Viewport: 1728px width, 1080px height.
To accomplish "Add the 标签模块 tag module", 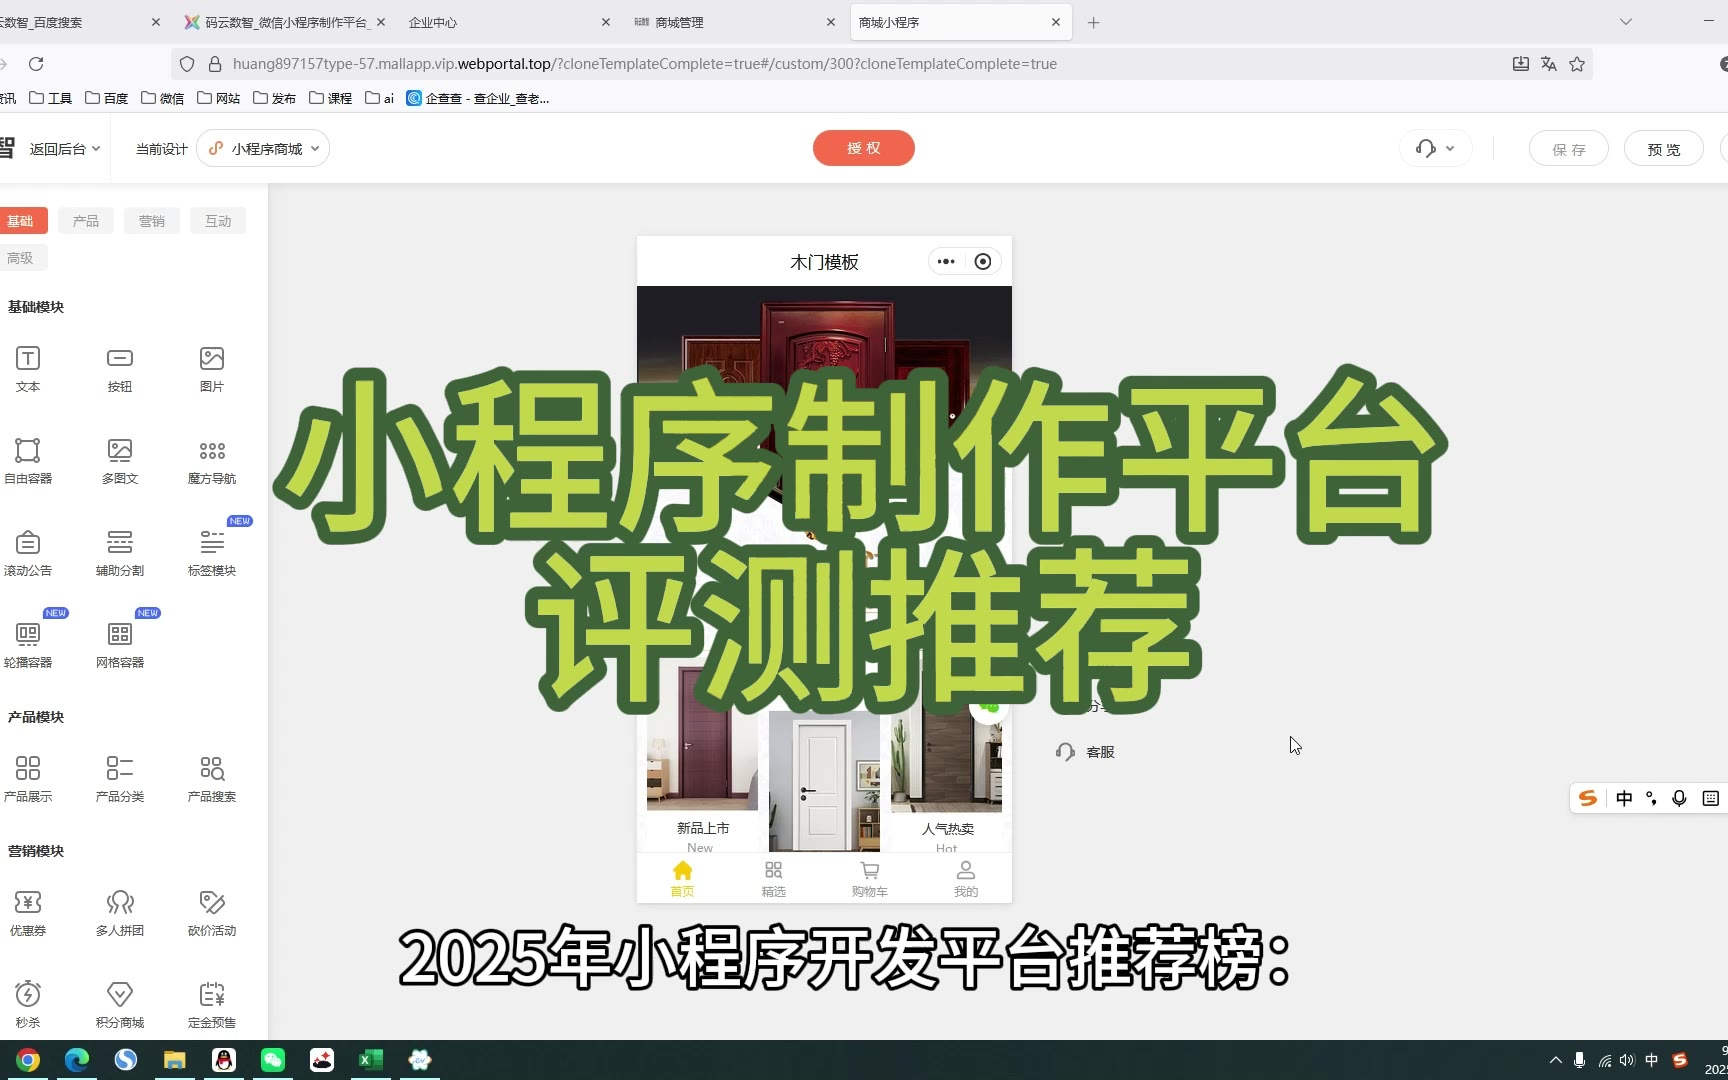I will point(212,552).
